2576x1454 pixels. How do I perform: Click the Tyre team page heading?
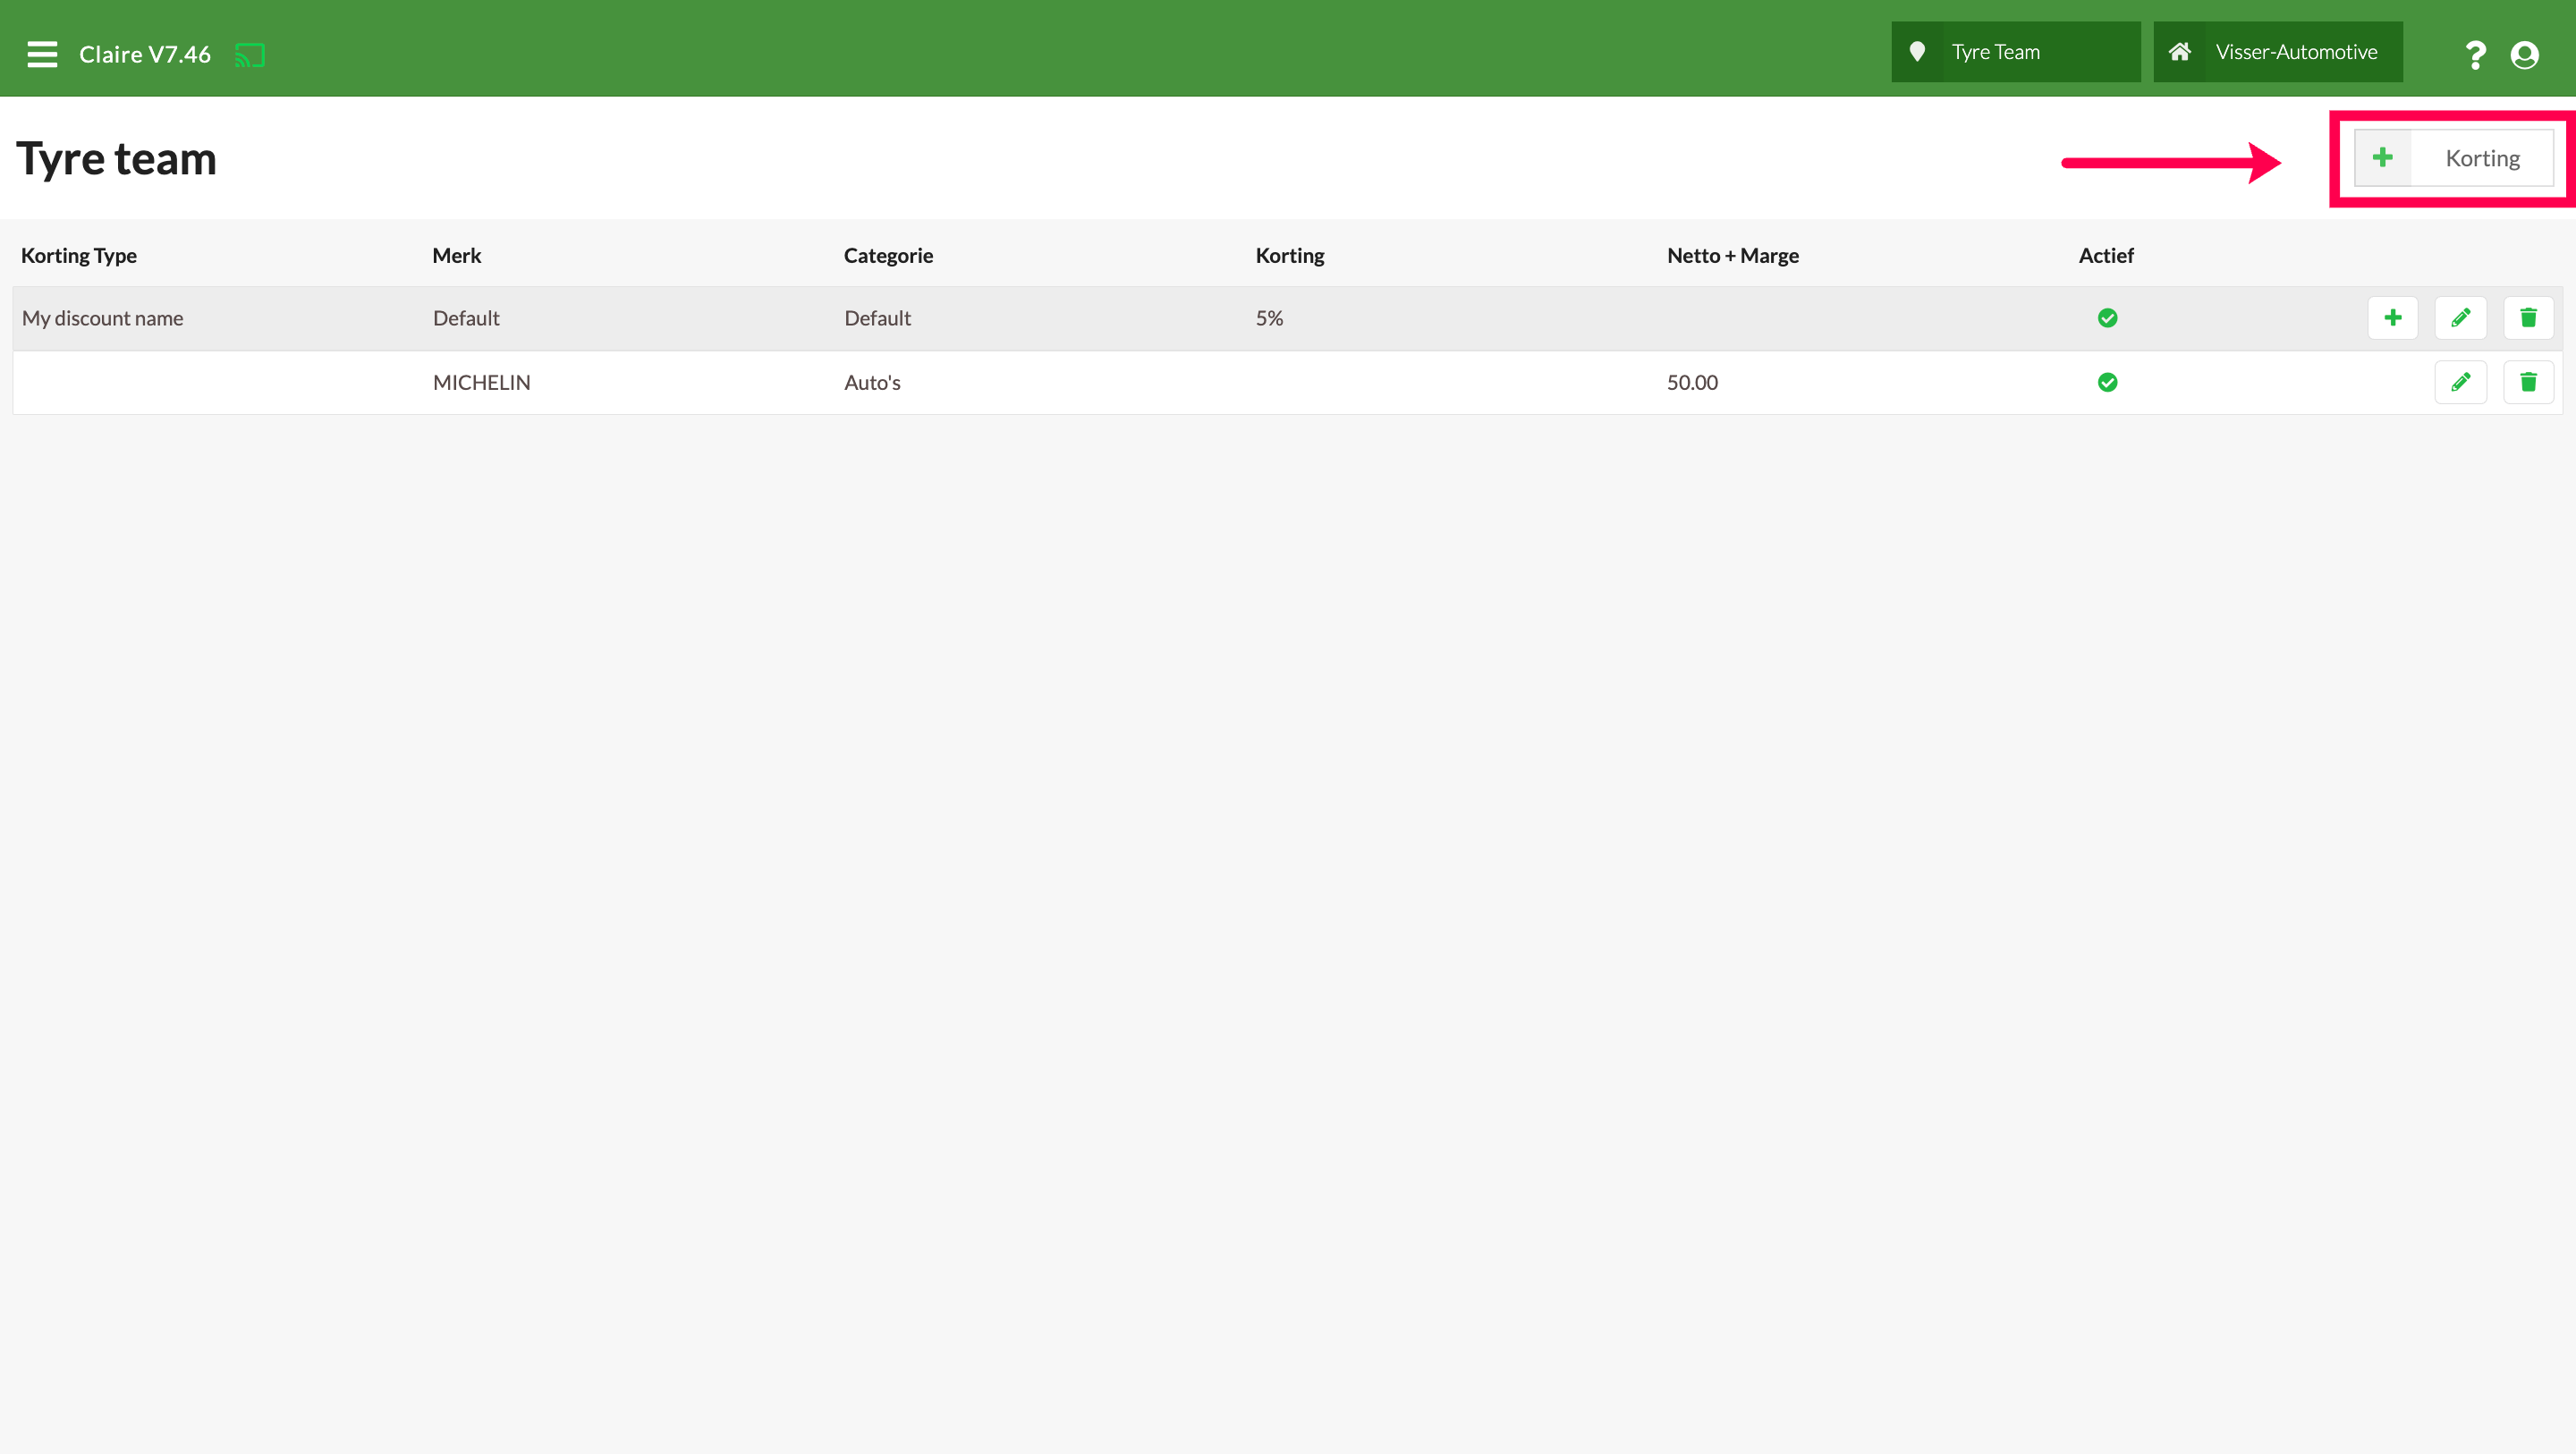pos(116,158)
